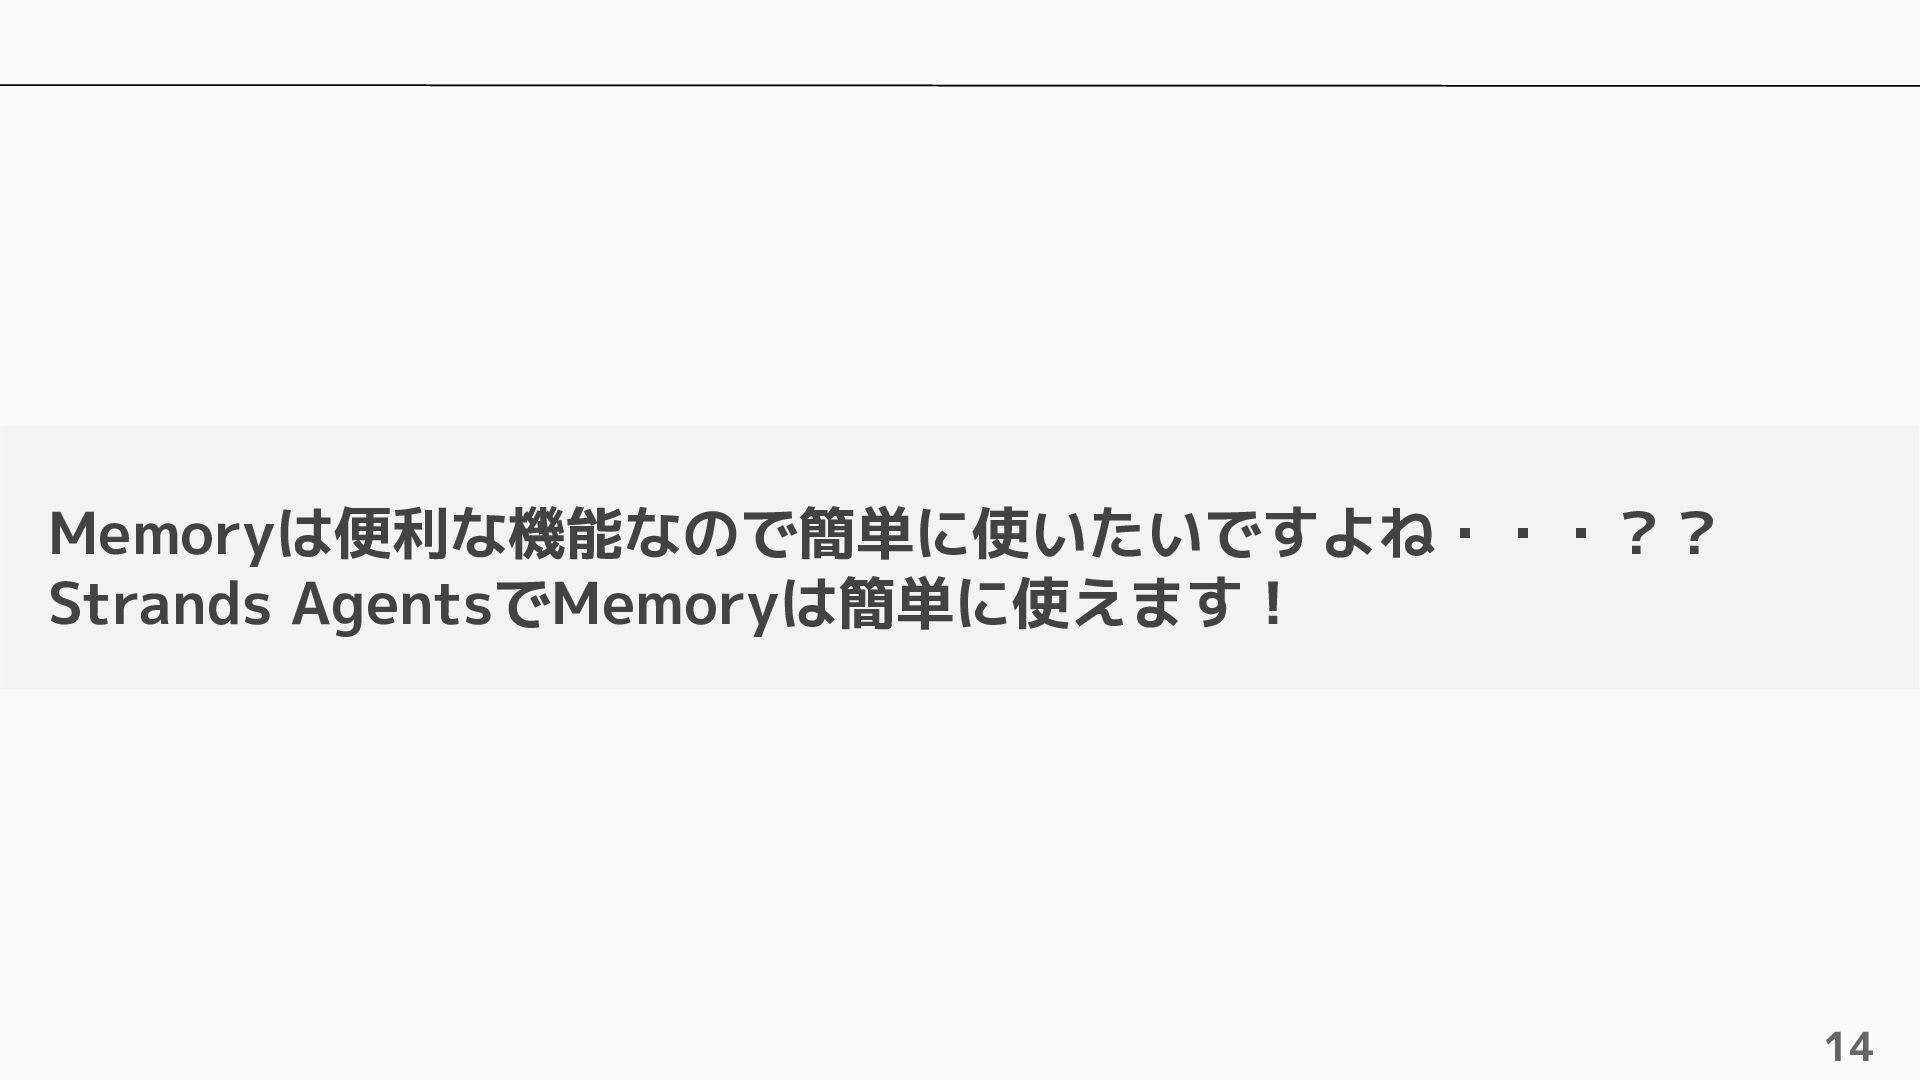Click "Memory" at start of first line
Image resolution: width=1920 pixels, height=1080 pixels.
tap(161, 534)
